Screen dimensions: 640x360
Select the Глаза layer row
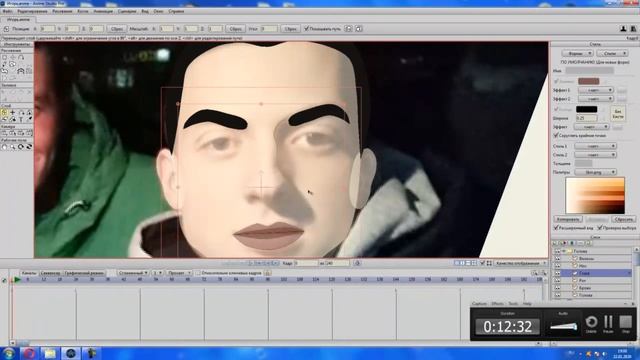tap(591, 273)
